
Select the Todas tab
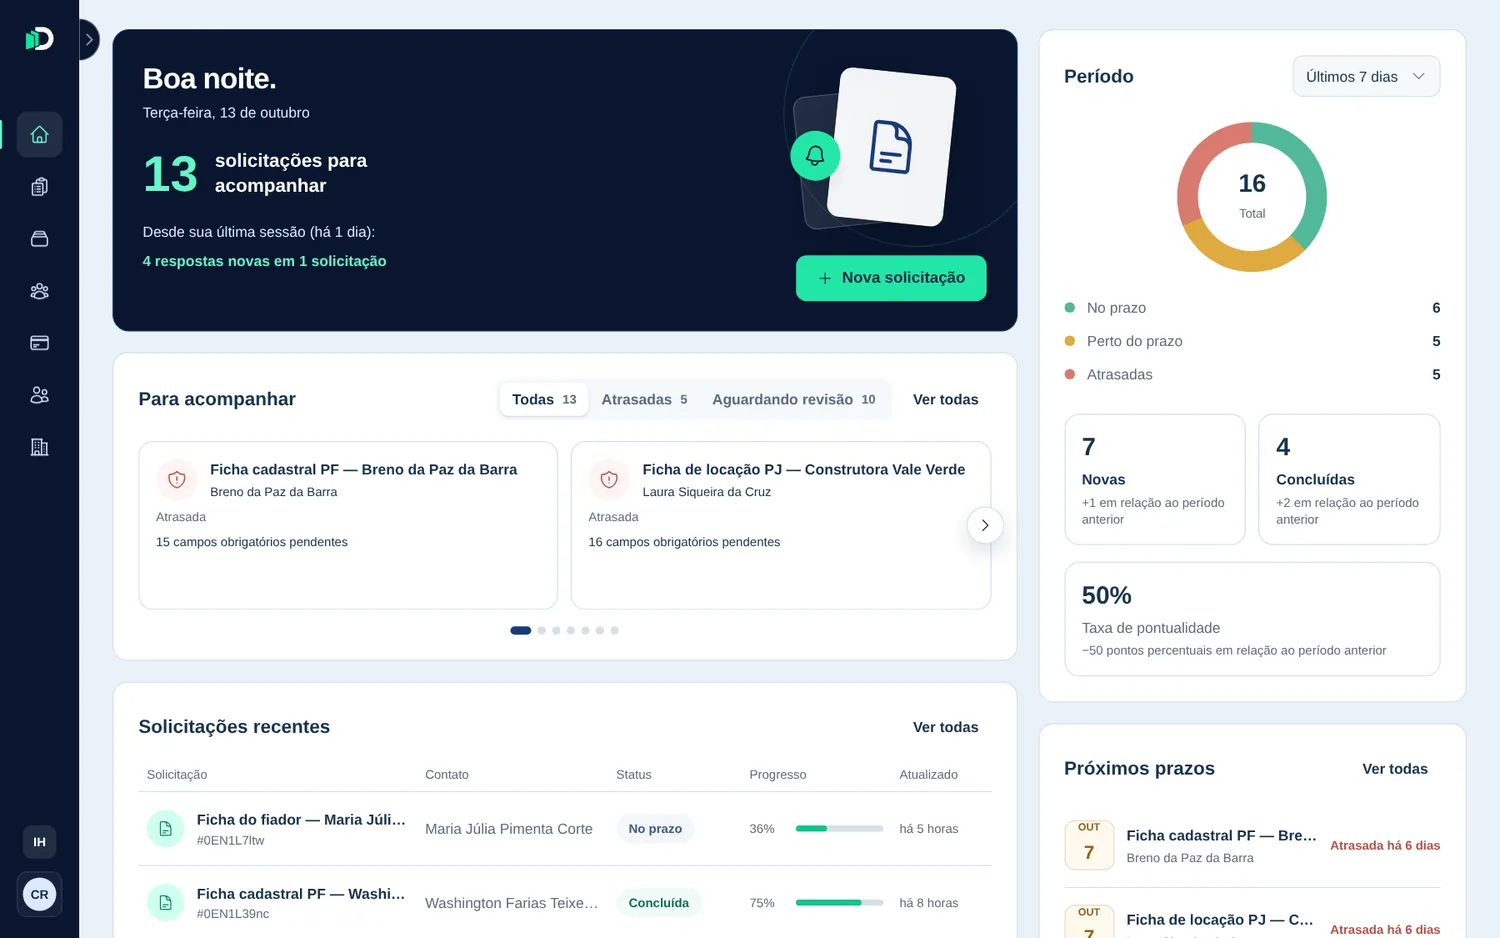point(544,399)
